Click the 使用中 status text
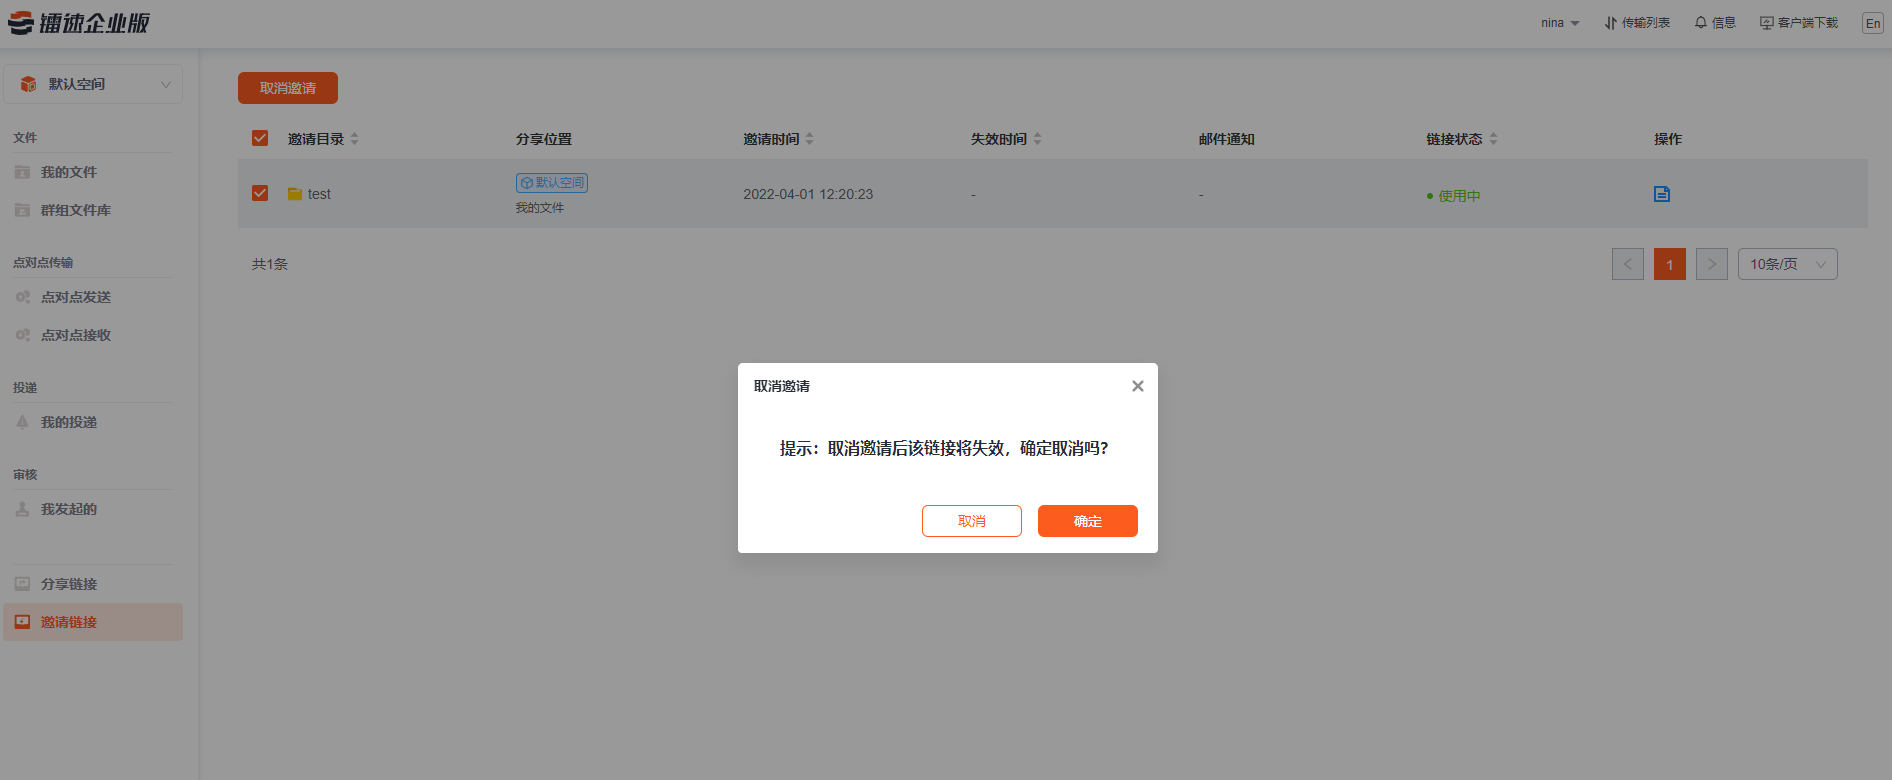The width and height of the screenshot is (1892, 780). (x=1459, y=196)
